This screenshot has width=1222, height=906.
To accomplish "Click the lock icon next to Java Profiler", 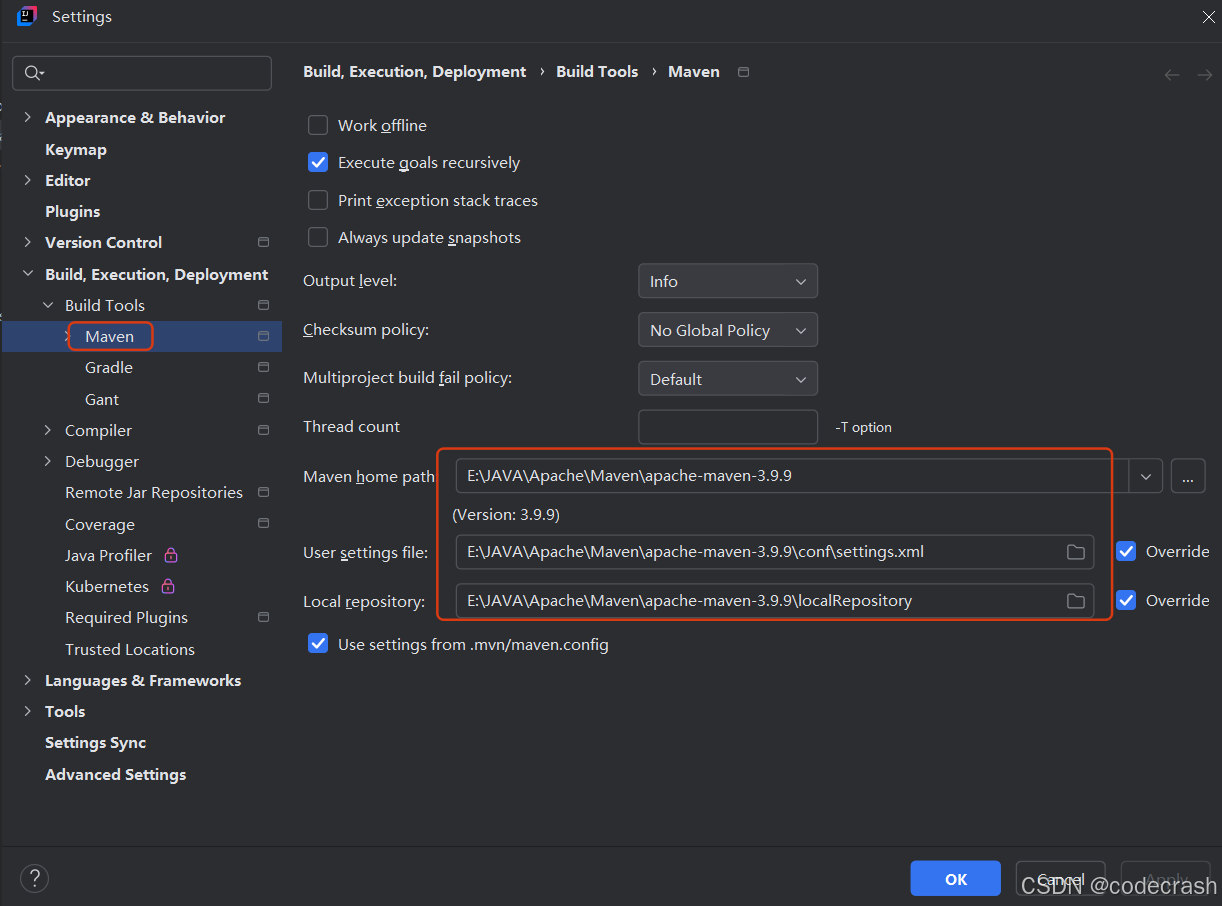I will click(171, 555).
